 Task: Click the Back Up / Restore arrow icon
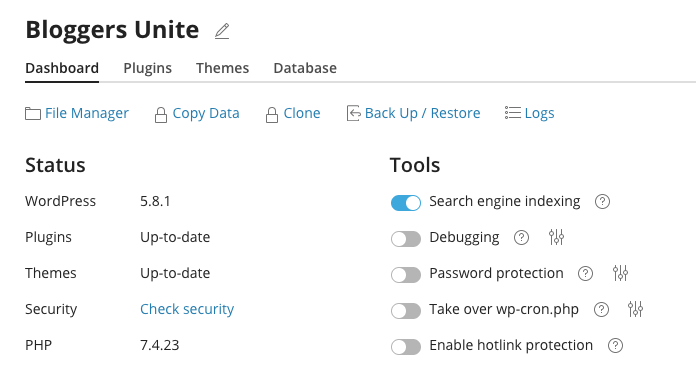pyautogui.click(x=353, y=113)
